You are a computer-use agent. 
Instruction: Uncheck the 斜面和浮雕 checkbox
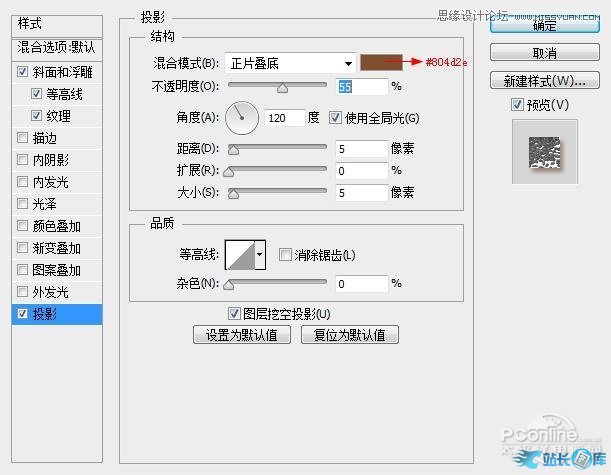click(23, 72)
